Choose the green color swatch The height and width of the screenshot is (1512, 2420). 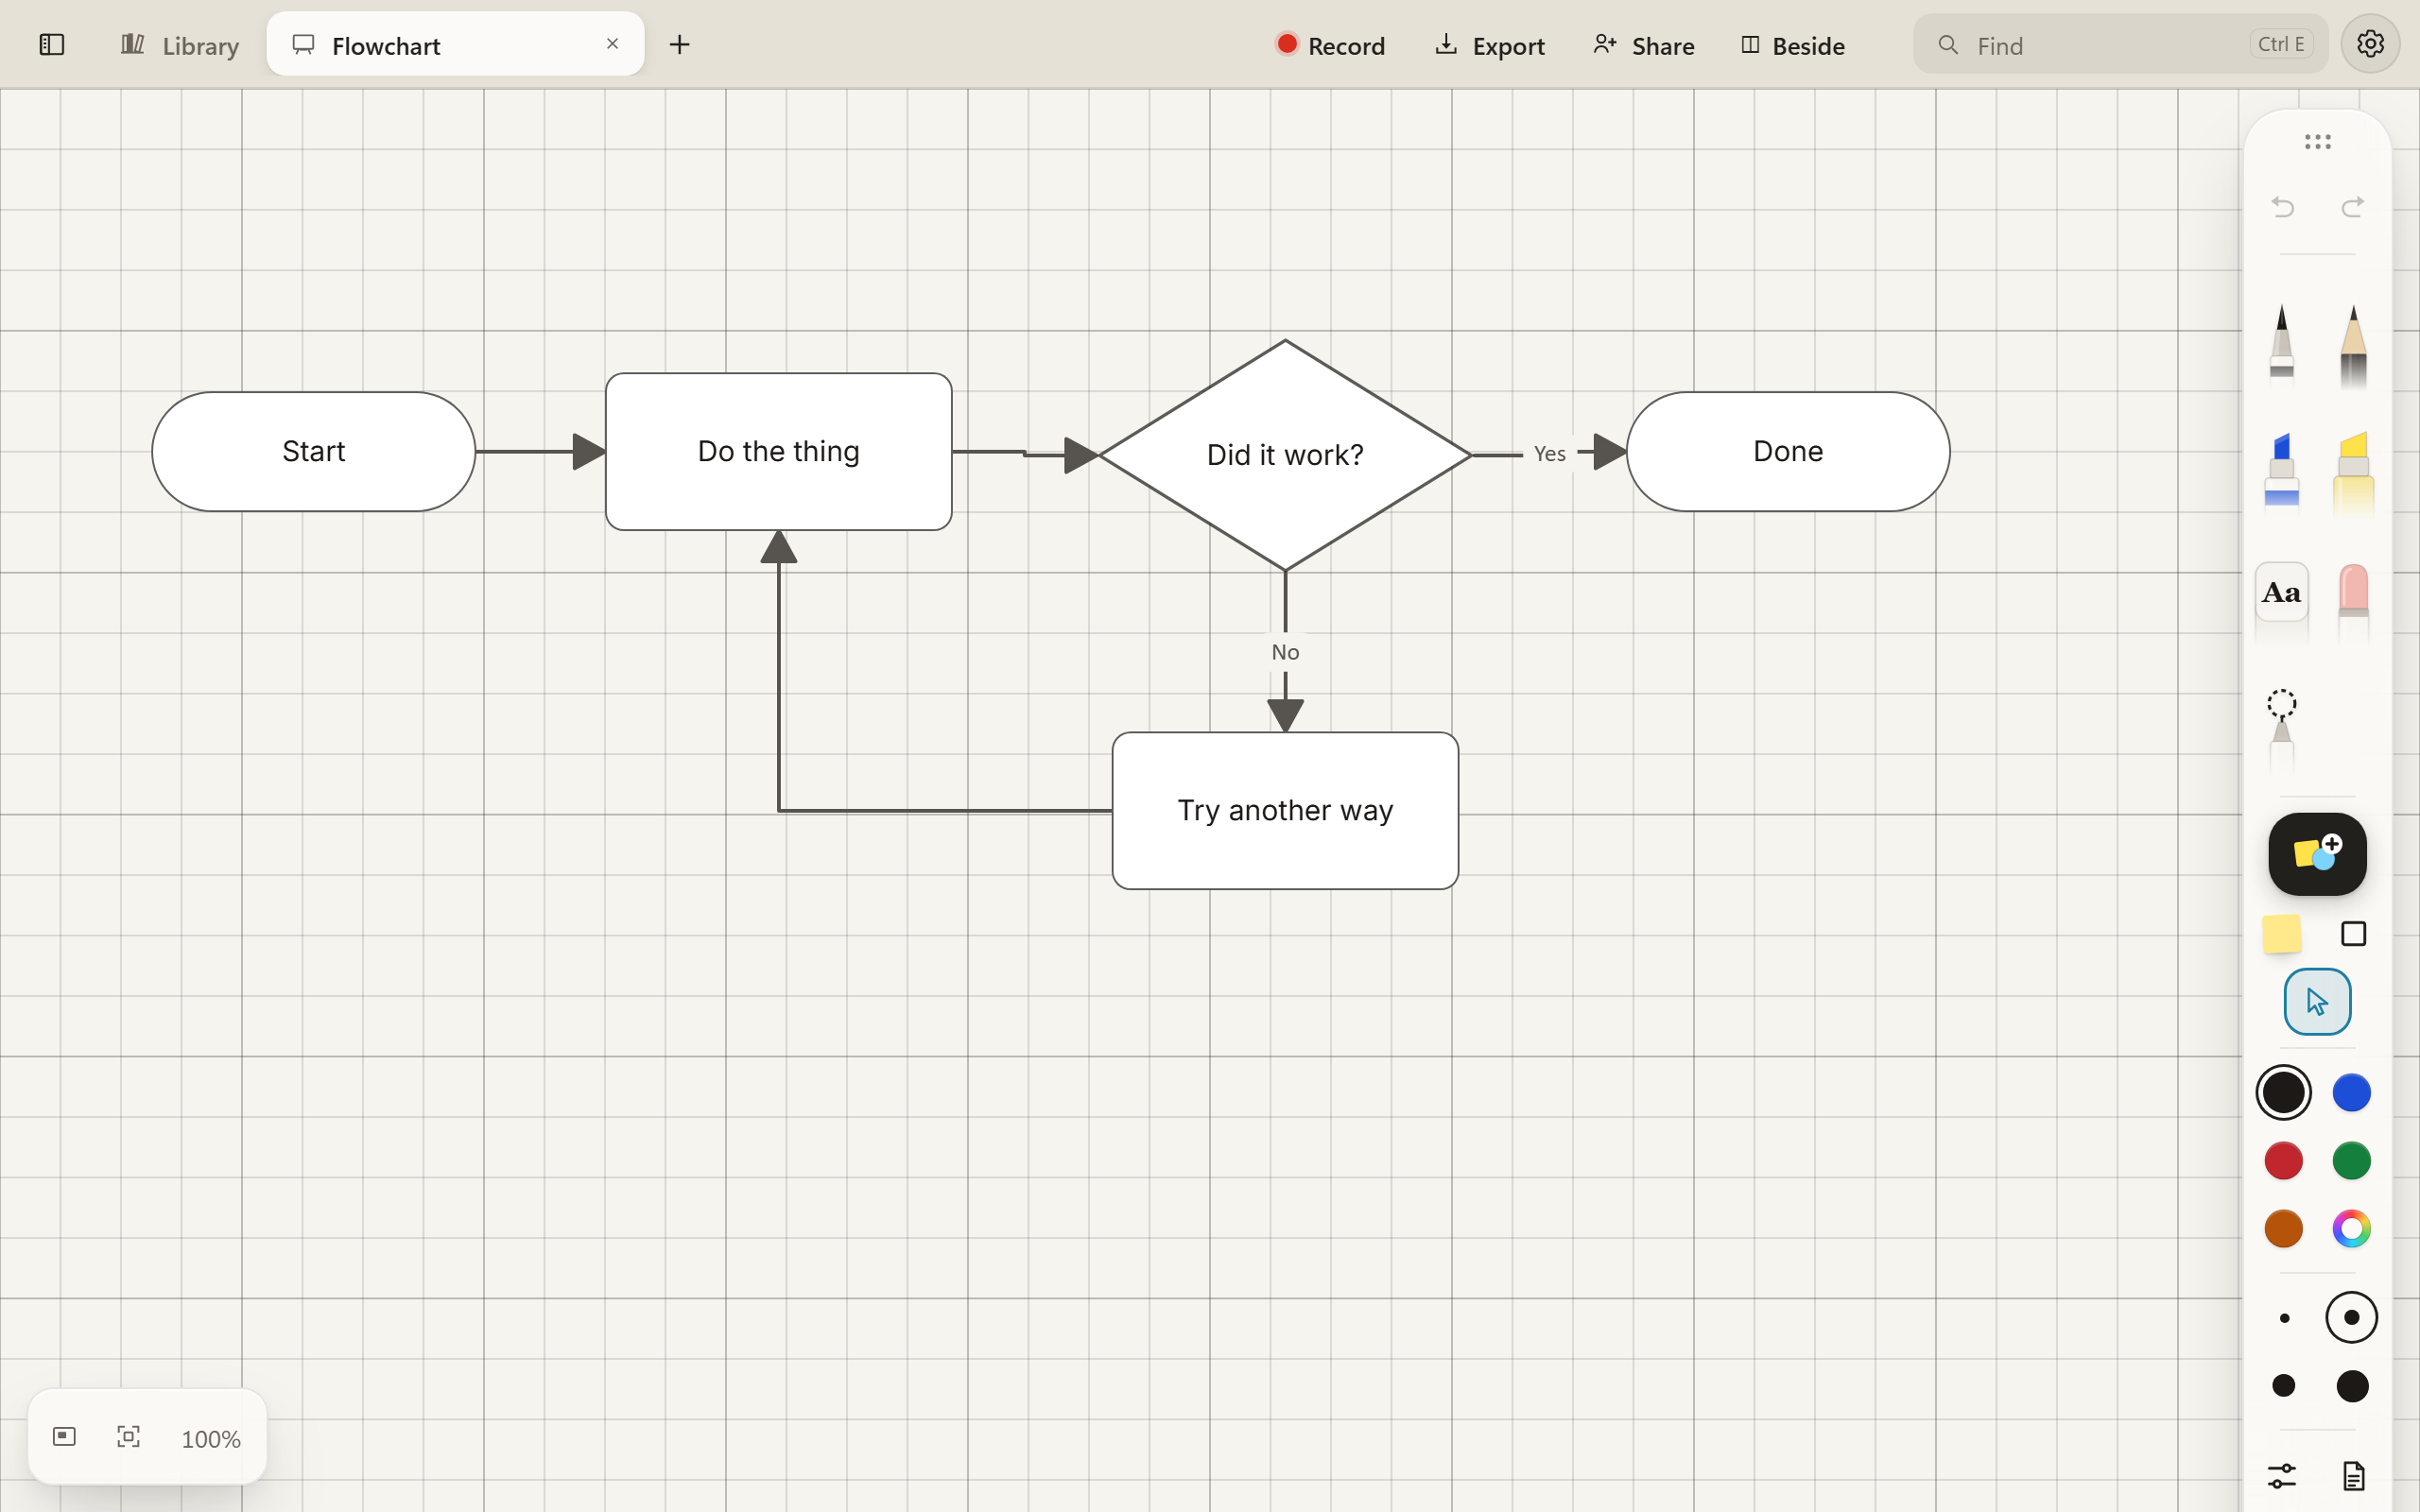click(2351, 1161)
